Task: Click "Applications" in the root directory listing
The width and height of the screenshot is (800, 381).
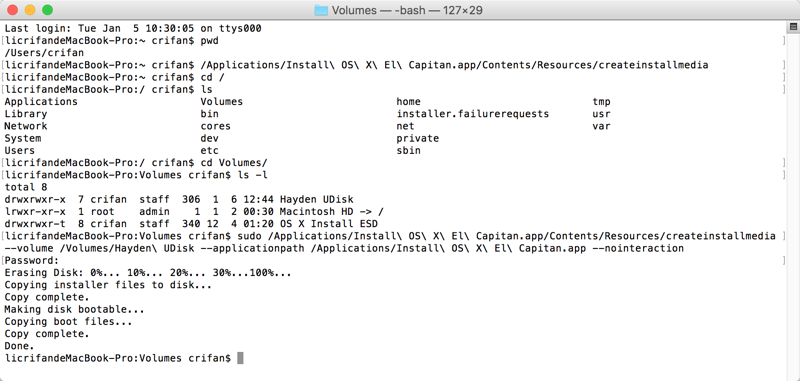Action: point(41,101)
